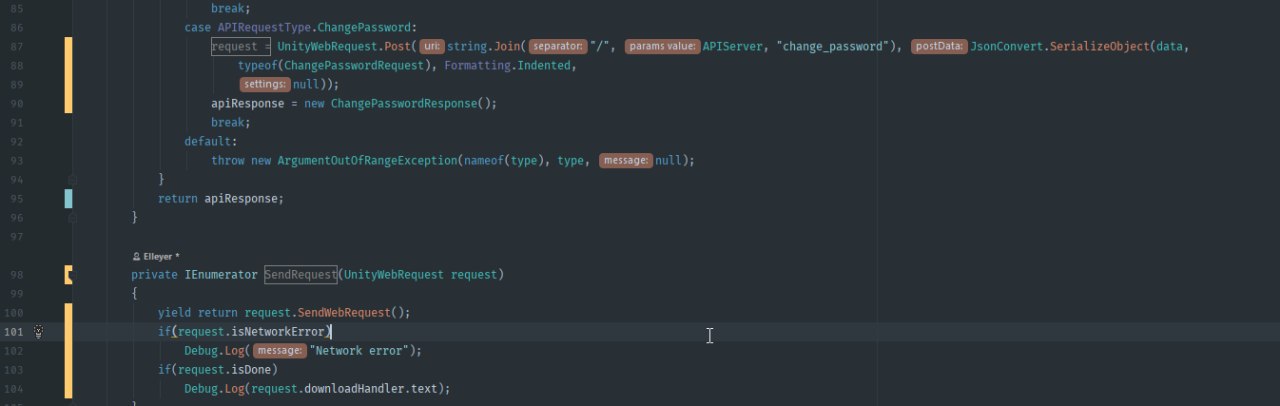Click 'isNetworkError' on line 101
The height and width of the screenshot is (406, 1280).
(277, 331)
